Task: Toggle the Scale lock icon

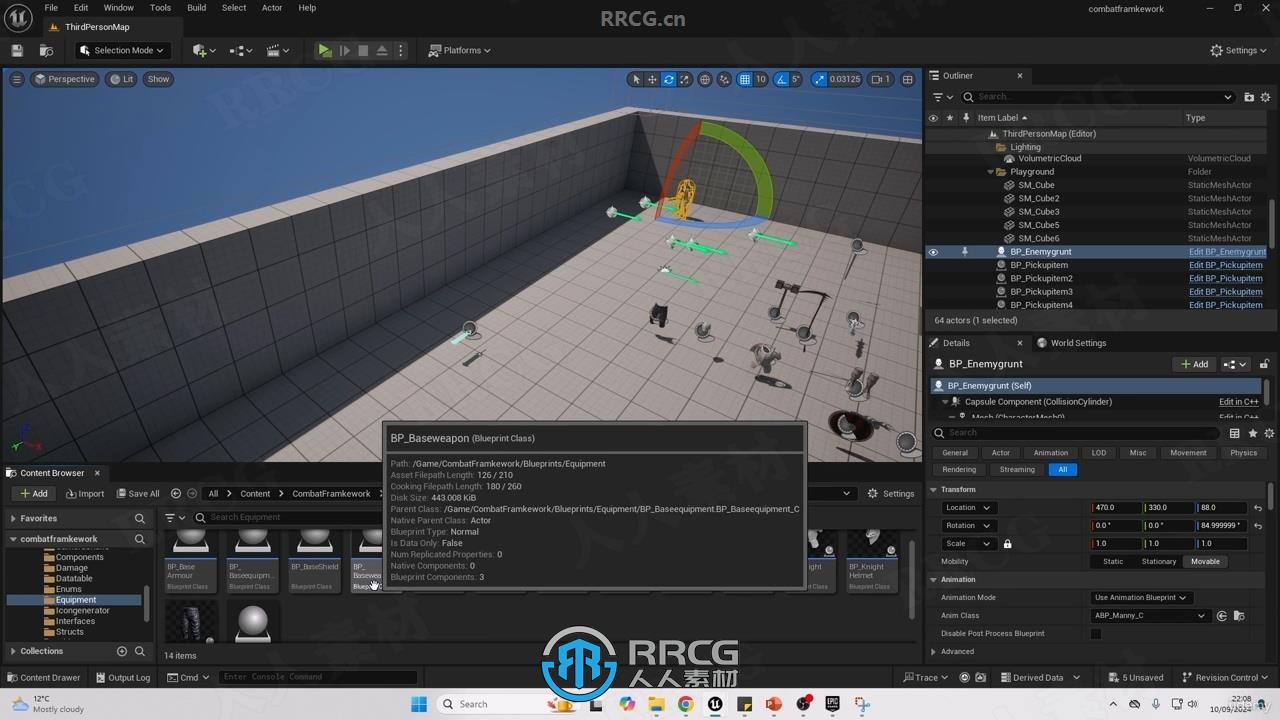Action: click(1007, 544)
